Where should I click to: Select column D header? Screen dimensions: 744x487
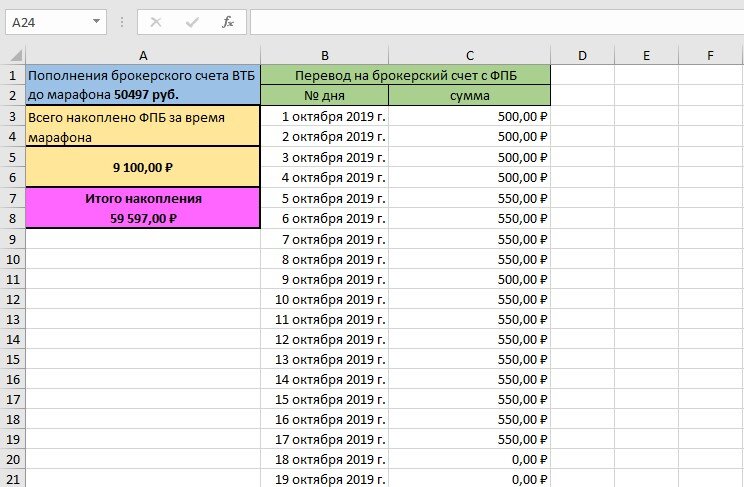(x=582, y=56)
